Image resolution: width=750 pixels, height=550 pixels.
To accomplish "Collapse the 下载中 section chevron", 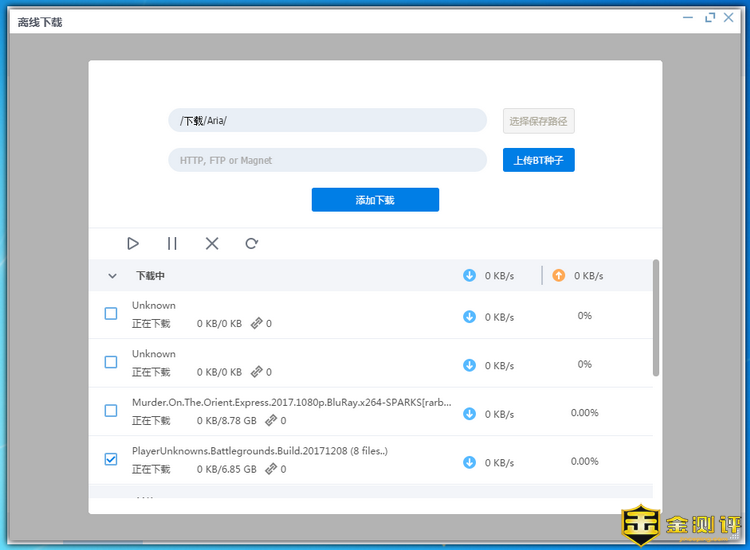I will click(x=112, y=276).
